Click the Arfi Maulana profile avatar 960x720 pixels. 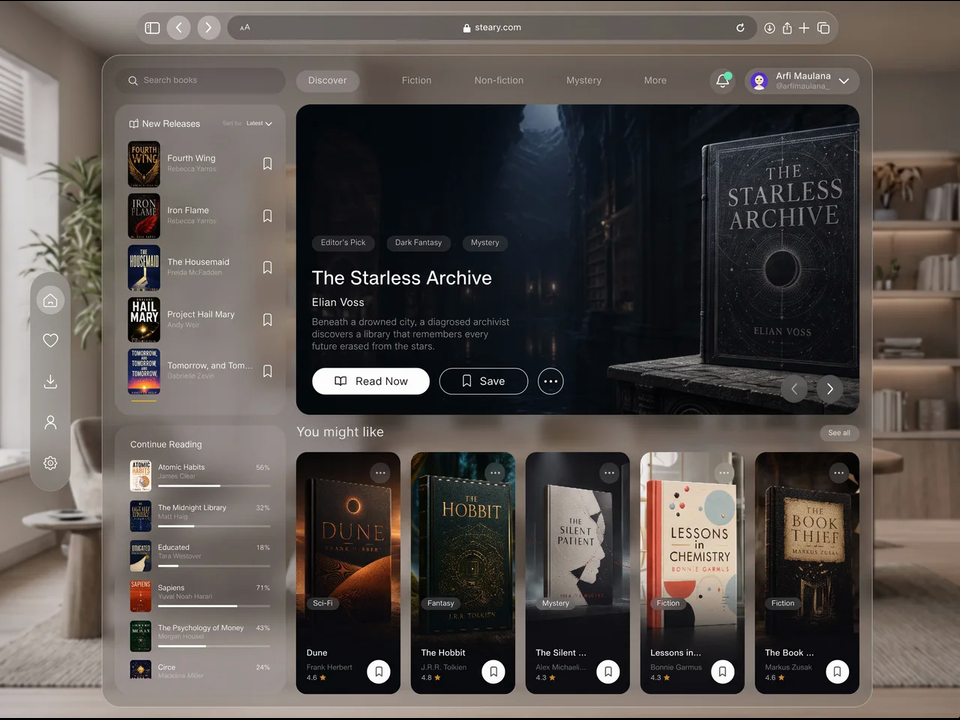point(759,81)
